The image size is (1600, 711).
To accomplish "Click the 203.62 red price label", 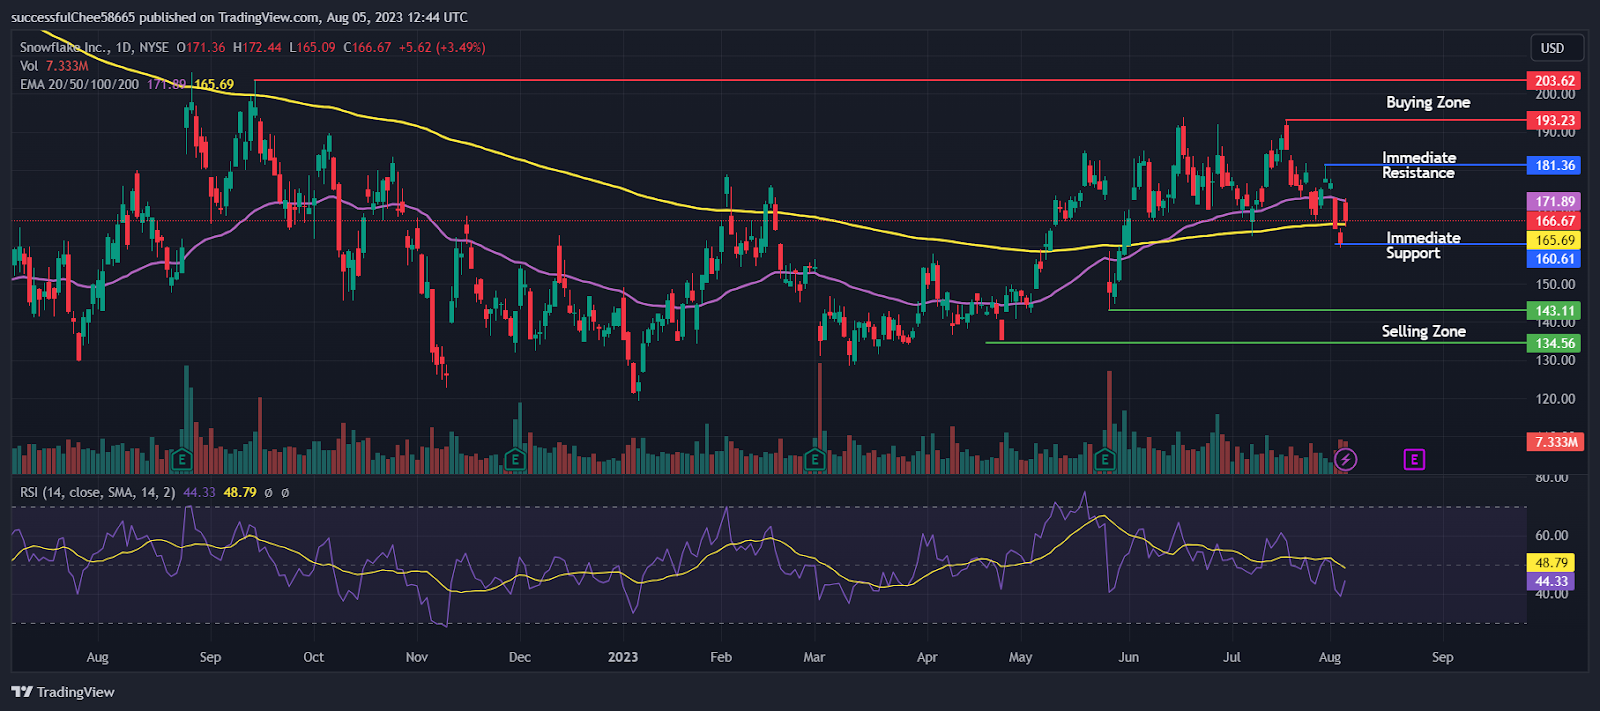I will (1555, 81).
